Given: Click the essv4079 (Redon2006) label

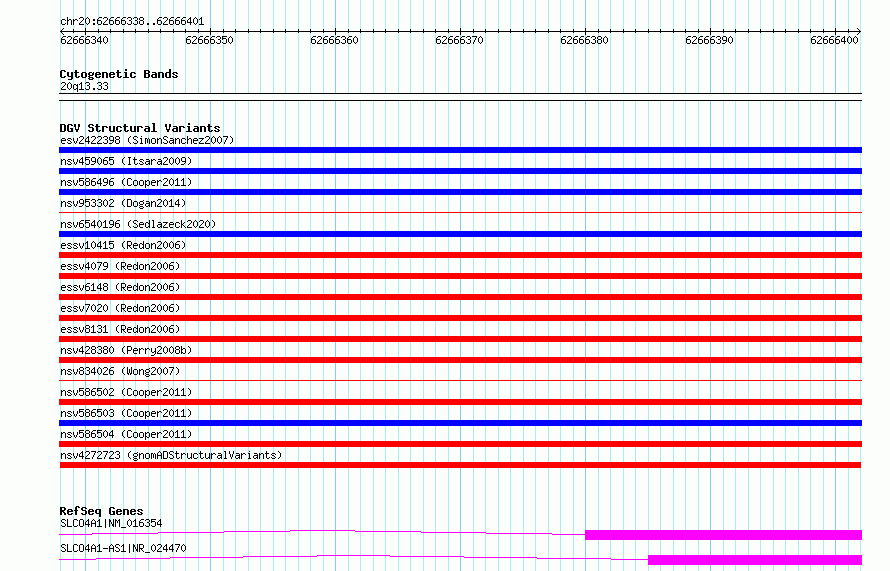Looking at the screenshot, I should click(120, 266).
